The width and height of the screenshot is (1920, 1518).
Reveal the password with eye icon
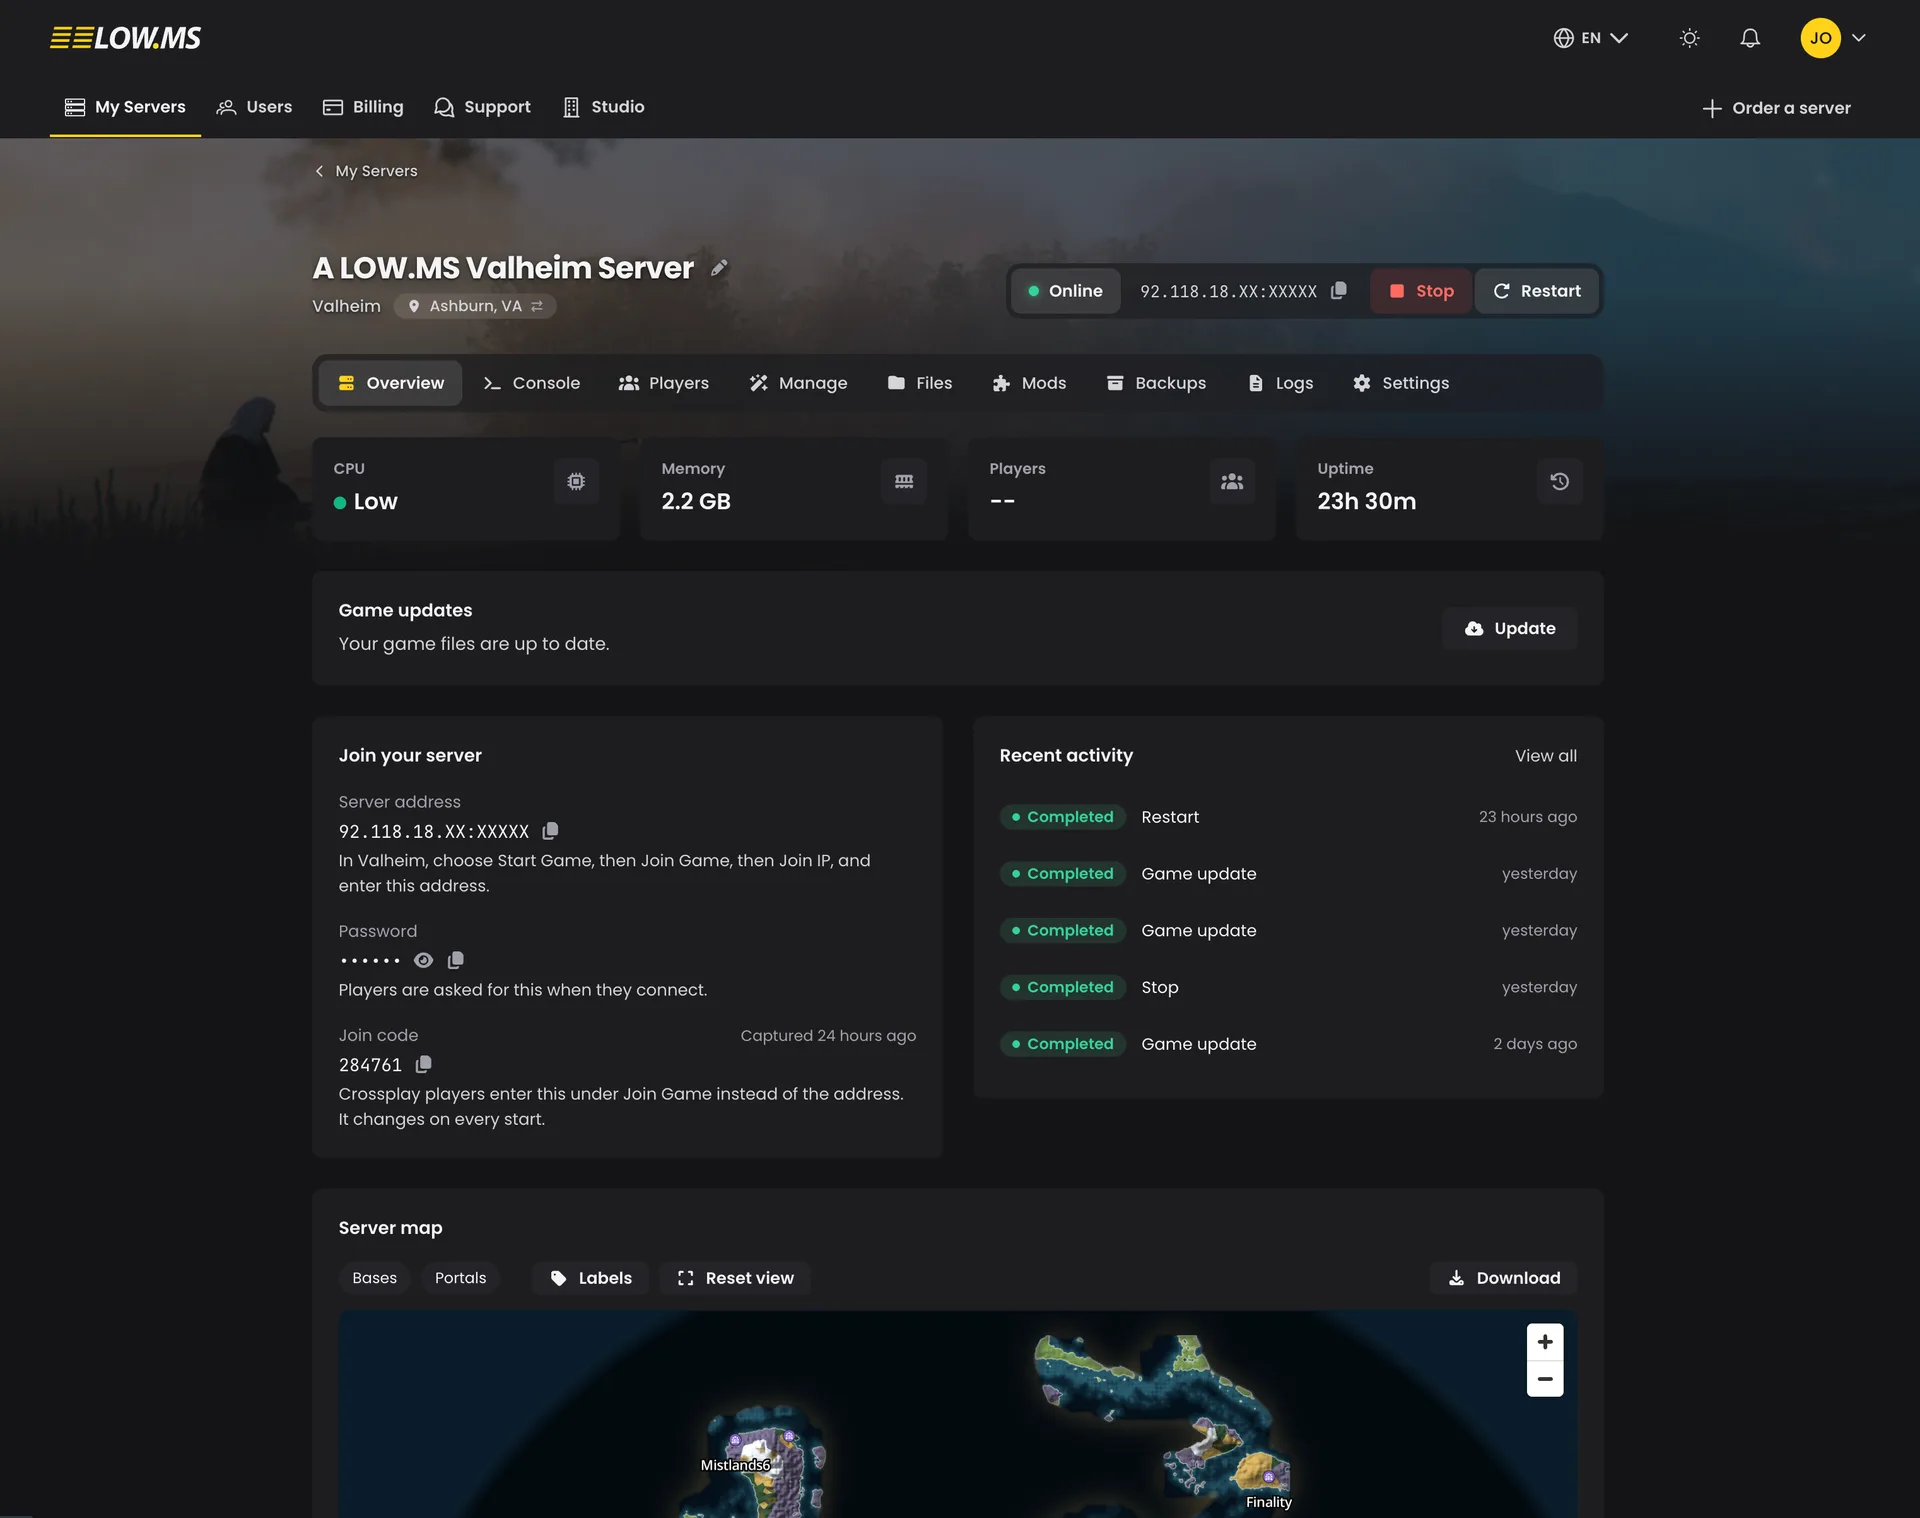[423, 960]
